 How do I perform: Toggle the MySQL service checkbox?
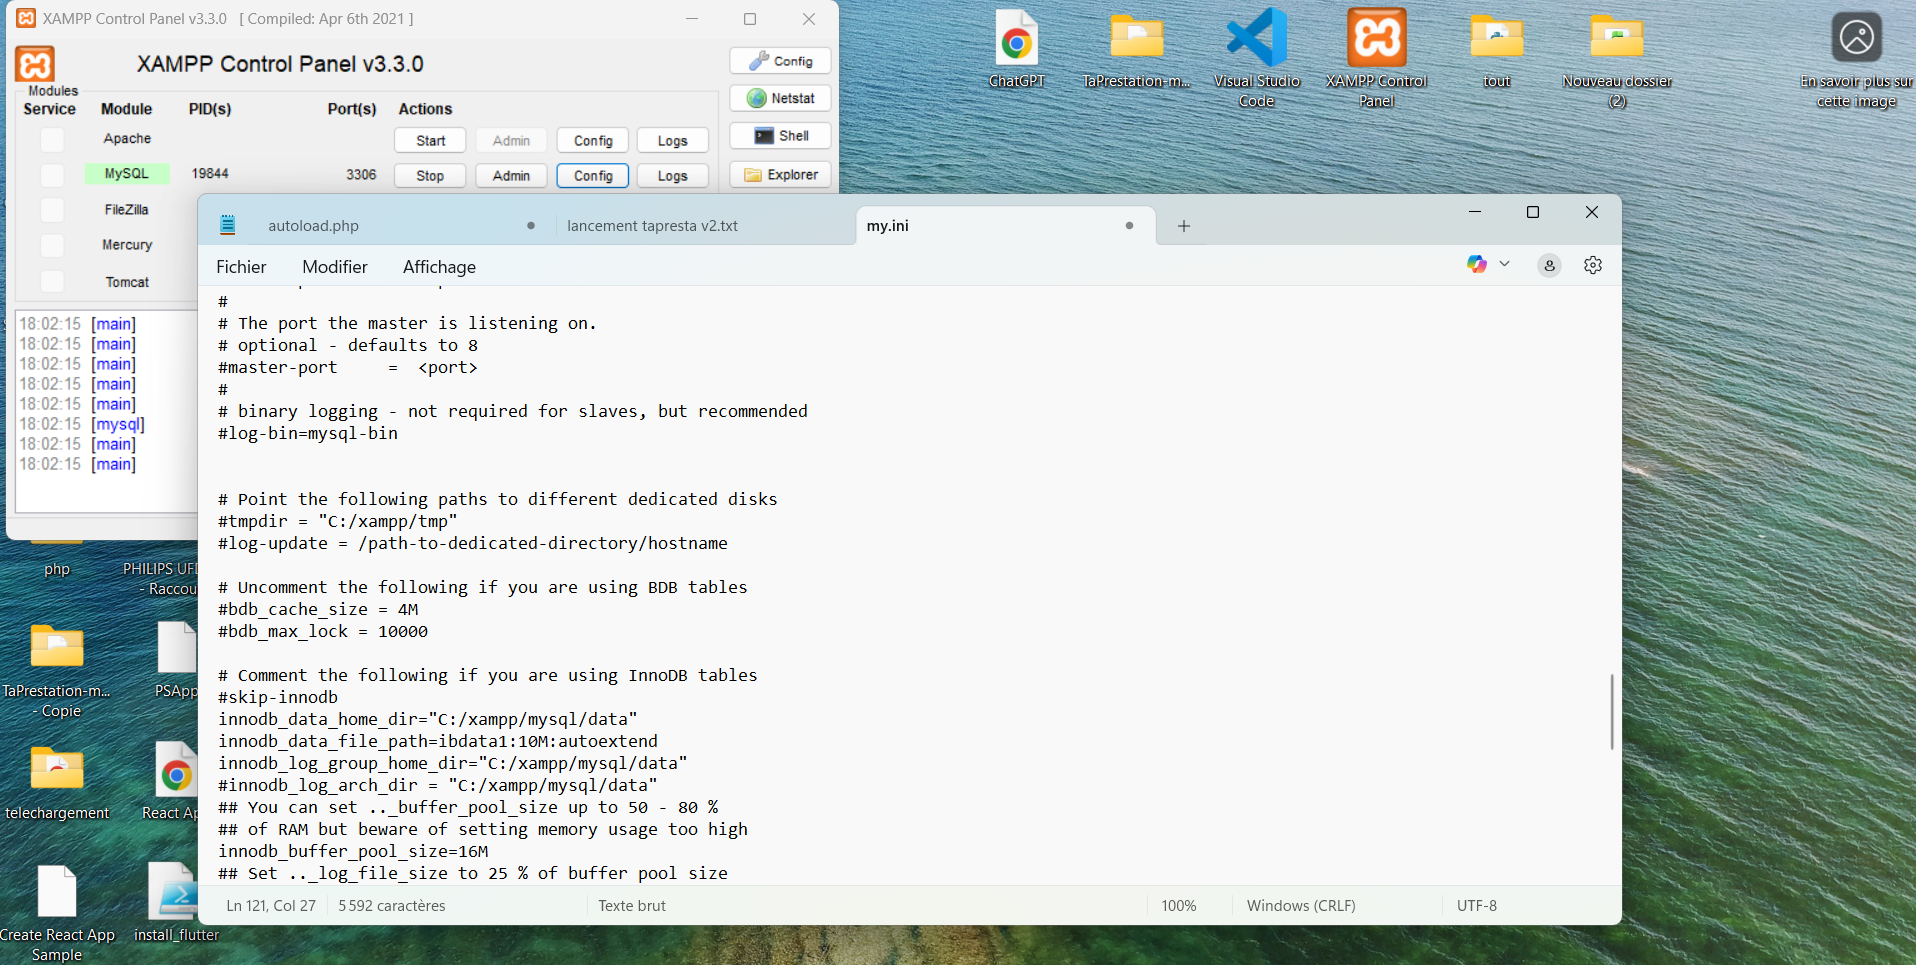(x=52, y=175)
